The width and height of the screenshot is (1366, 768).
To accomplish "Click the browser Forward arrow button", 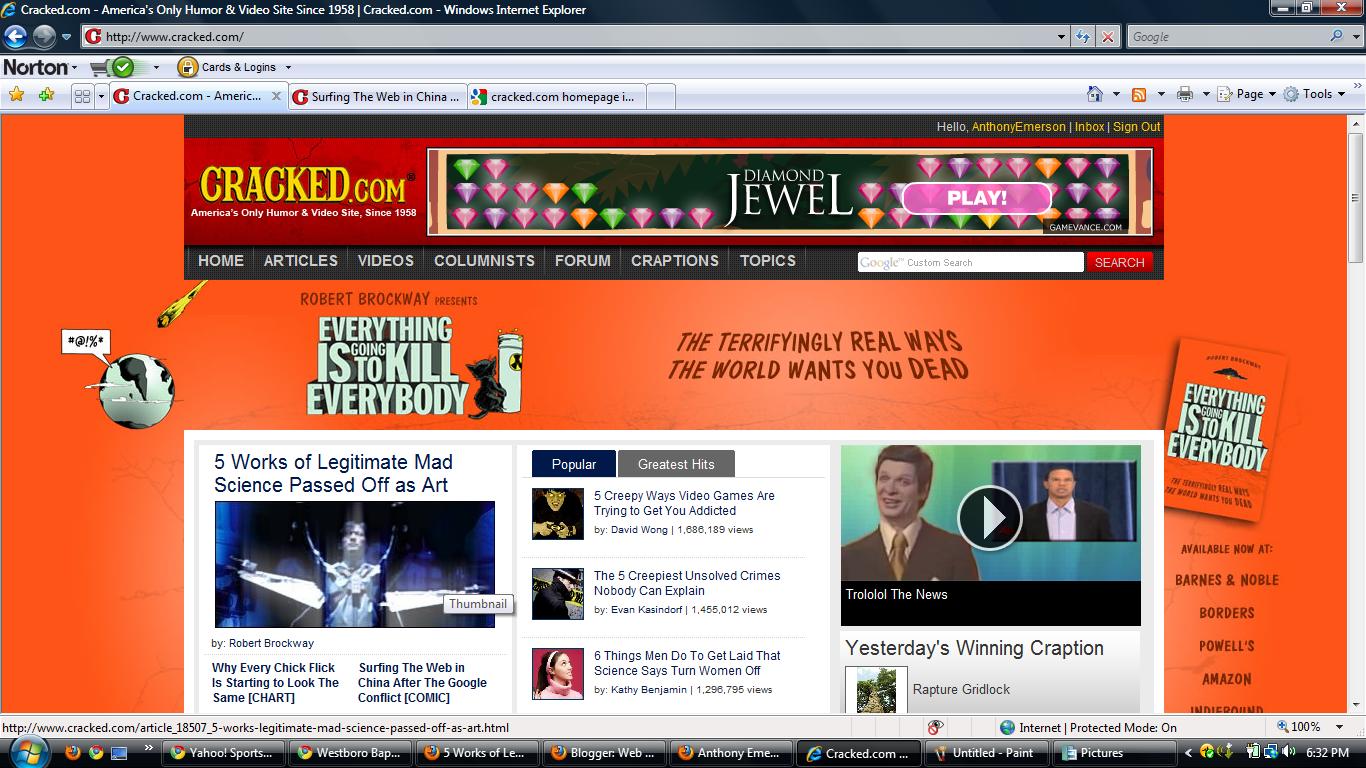I will click(44, 37).
